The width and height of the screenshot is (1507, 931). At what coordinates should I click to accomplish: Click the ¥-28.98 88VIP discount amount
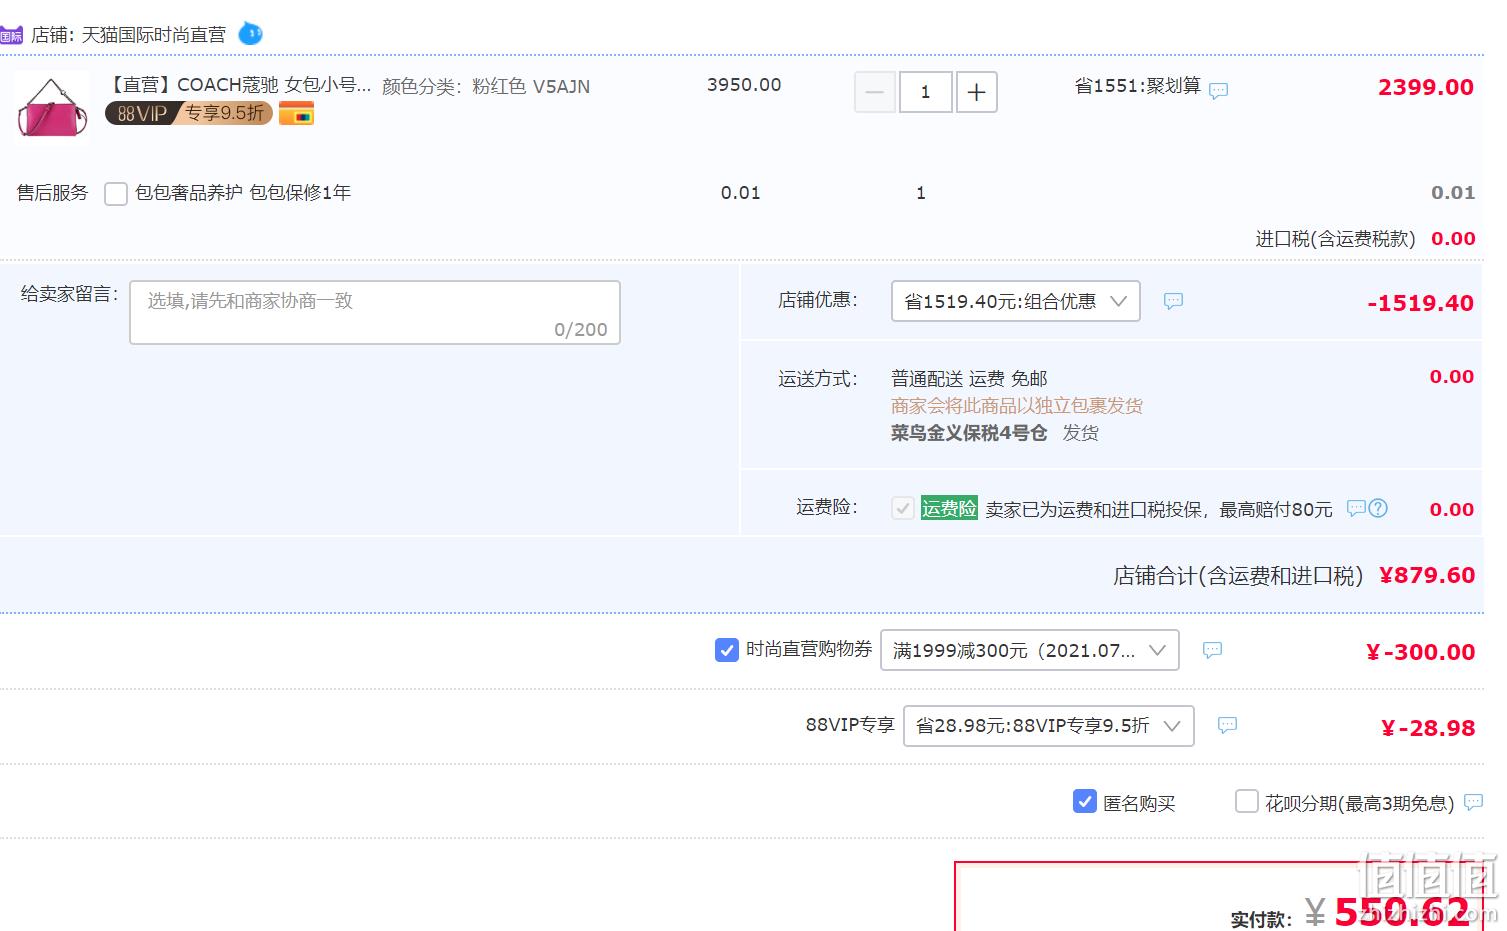1428,728
